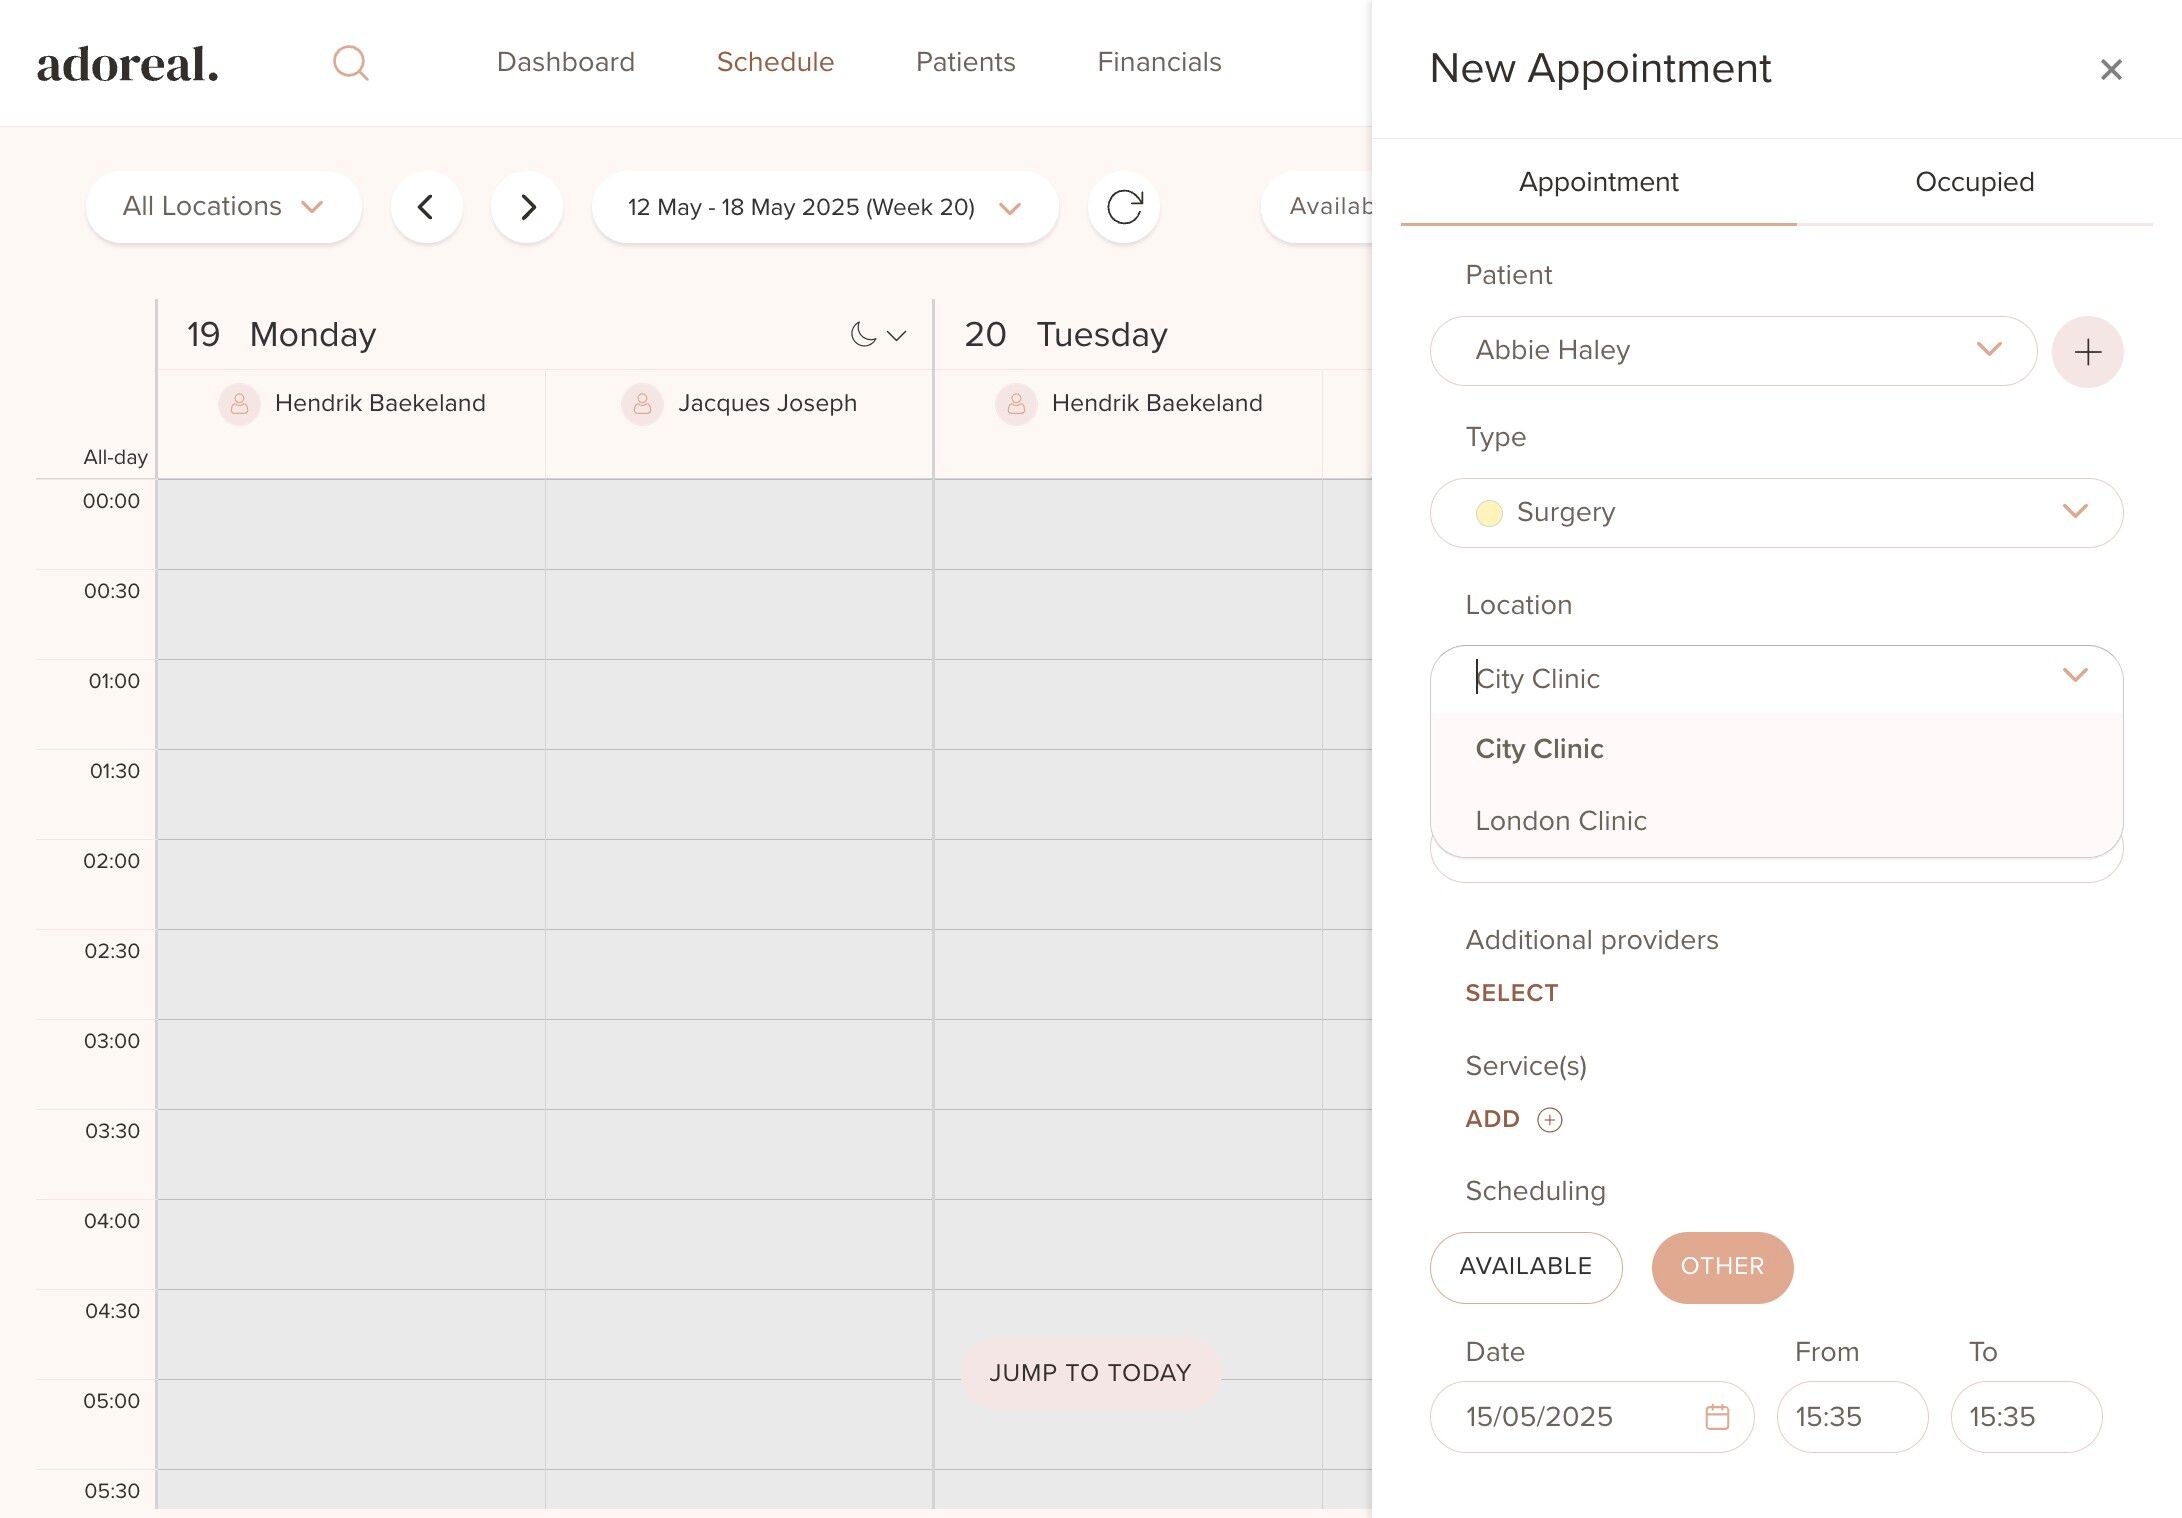Screen dimensions: 2182x1518
Task: Select OTHER scheduling option
Action: 1722,1267
